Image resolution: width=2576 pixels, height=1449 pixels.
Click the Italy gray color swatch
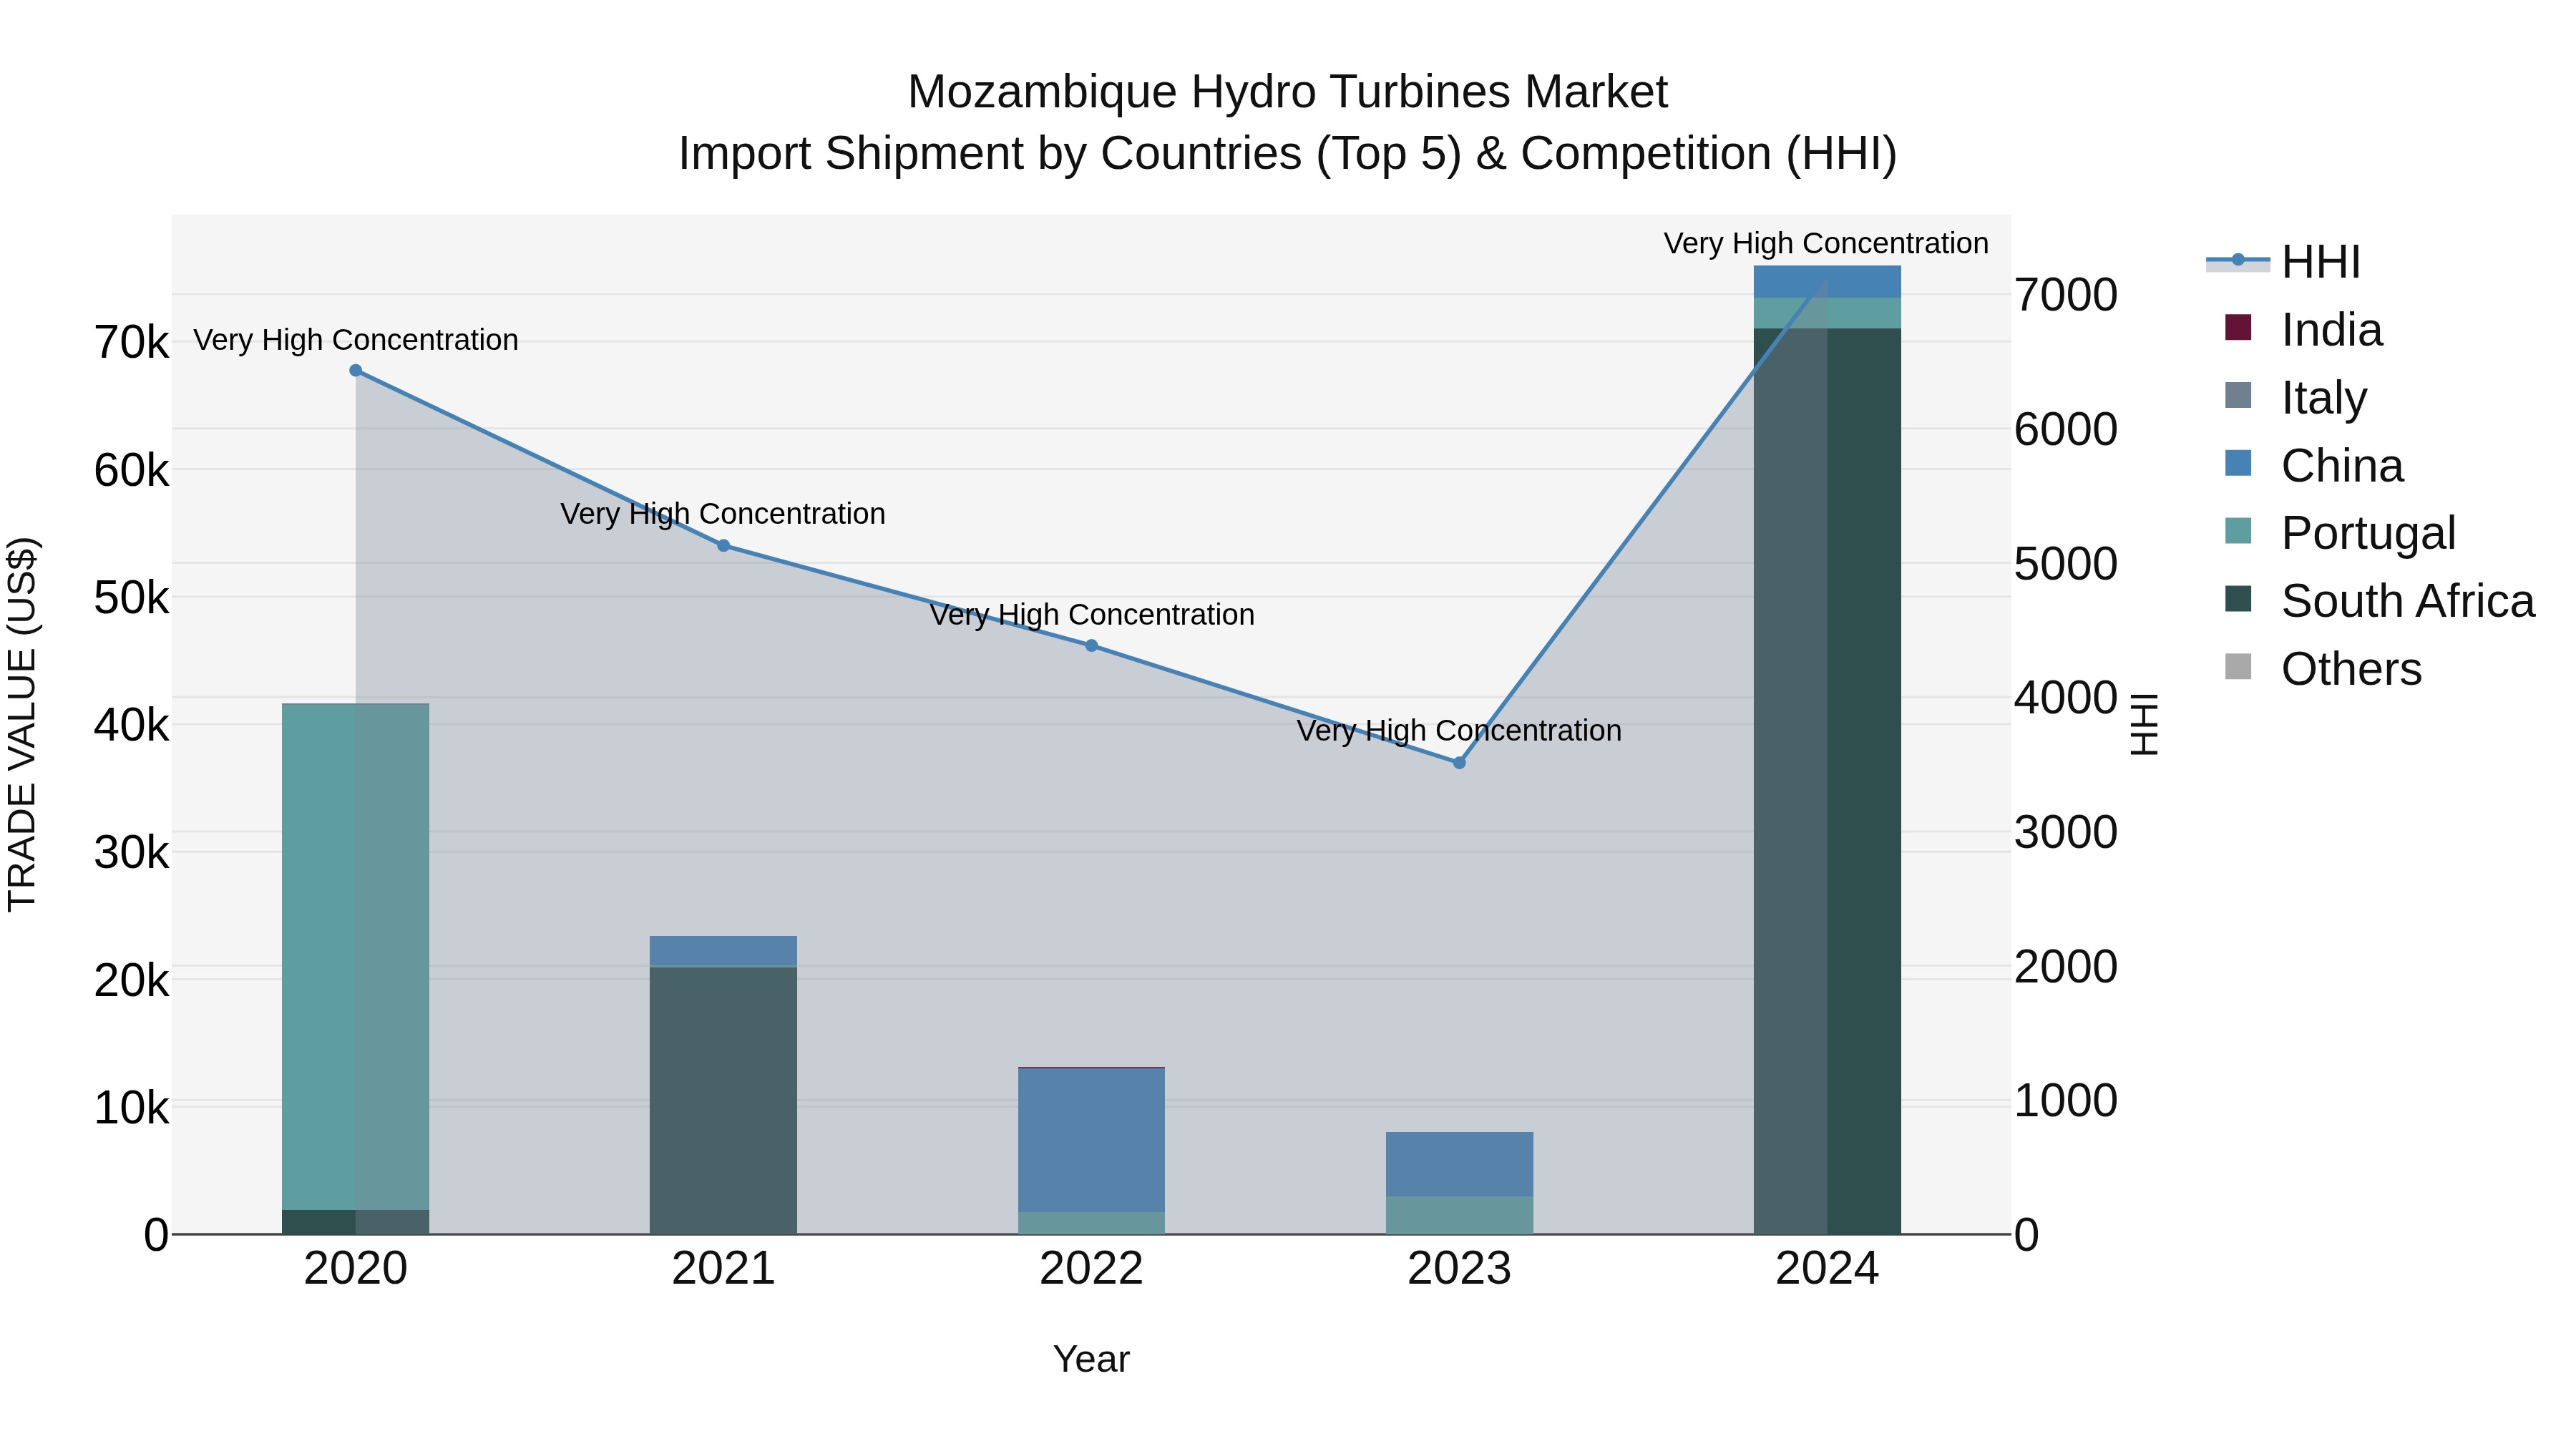pyautogui.click(x=2238, y=396)
